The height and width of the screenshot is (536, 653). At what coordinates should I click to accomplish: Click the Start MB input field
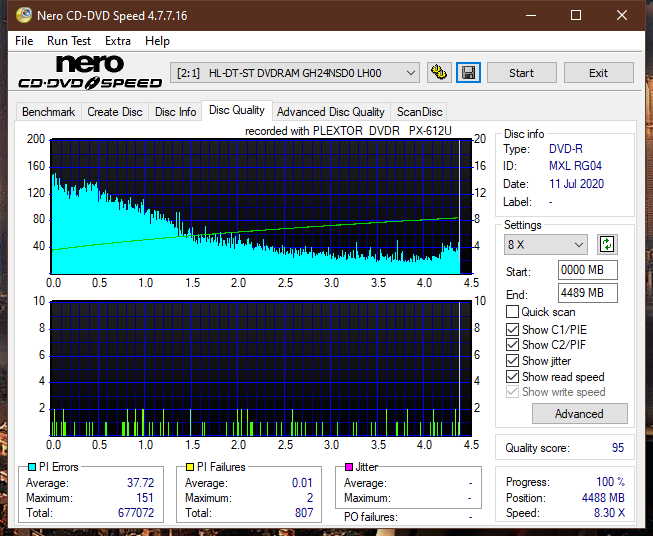(587, 270)
